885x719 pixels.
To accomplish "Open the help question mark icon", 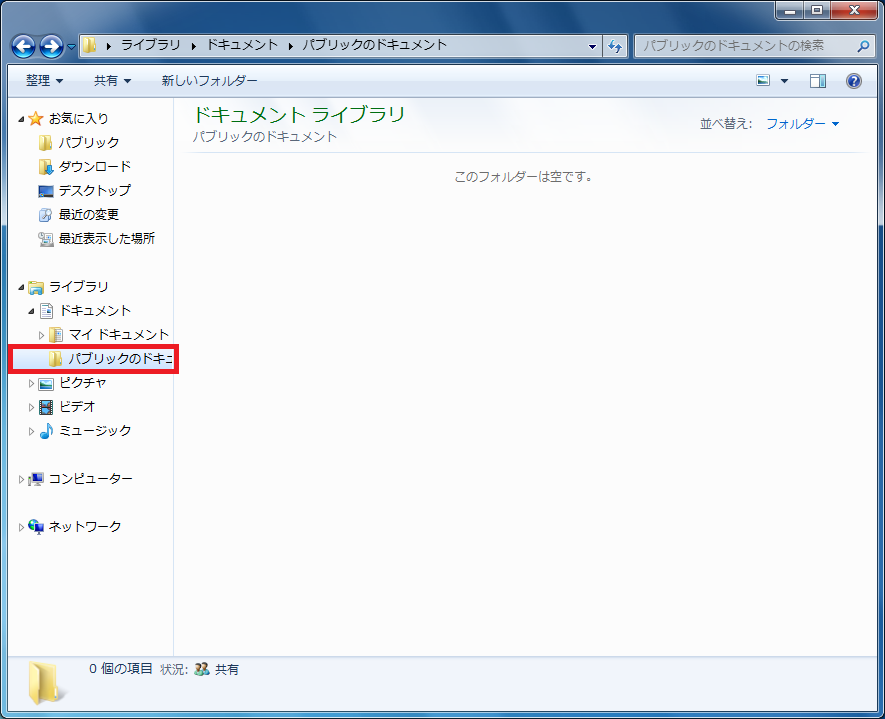I will 853,81.
